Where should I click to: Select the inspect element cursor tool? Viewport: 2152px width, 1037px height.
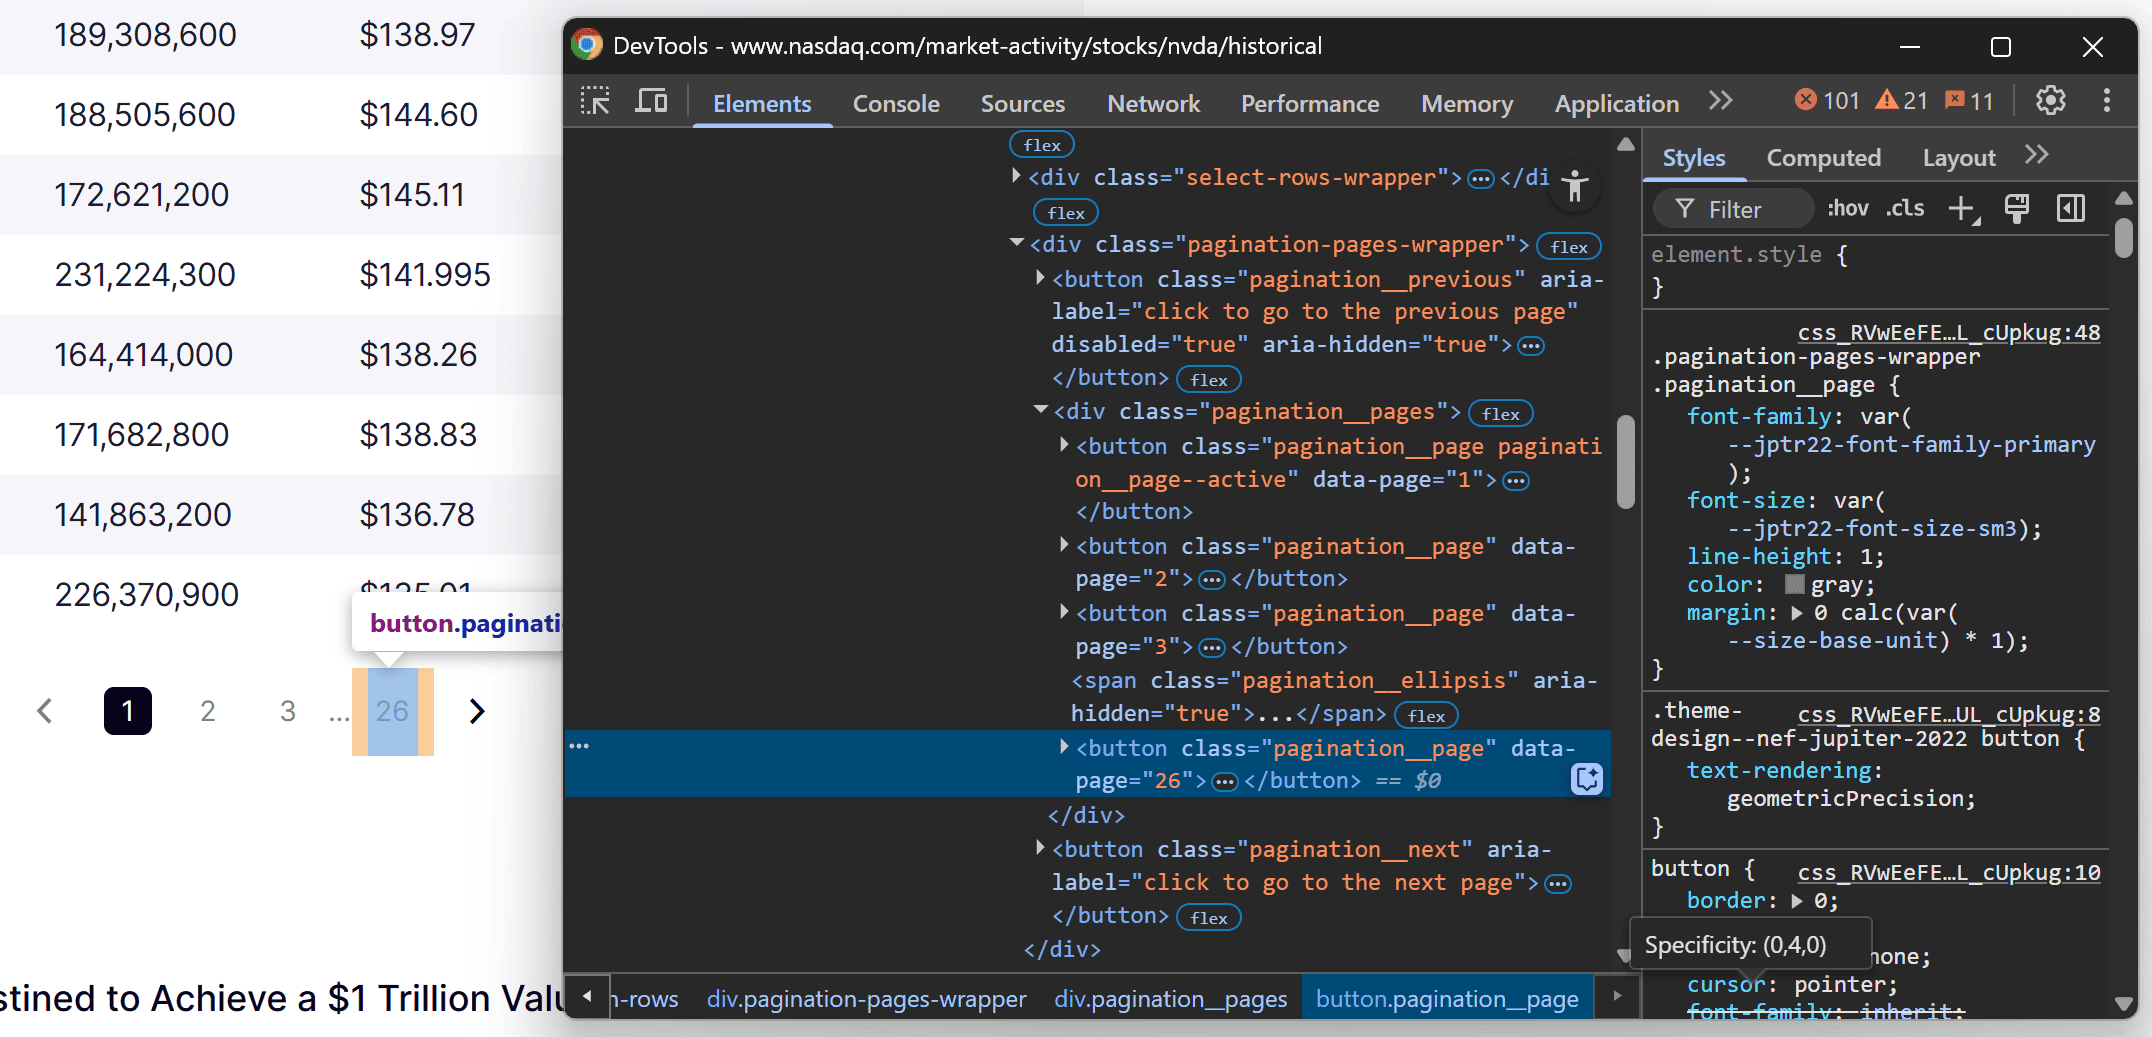coord(595,101)
